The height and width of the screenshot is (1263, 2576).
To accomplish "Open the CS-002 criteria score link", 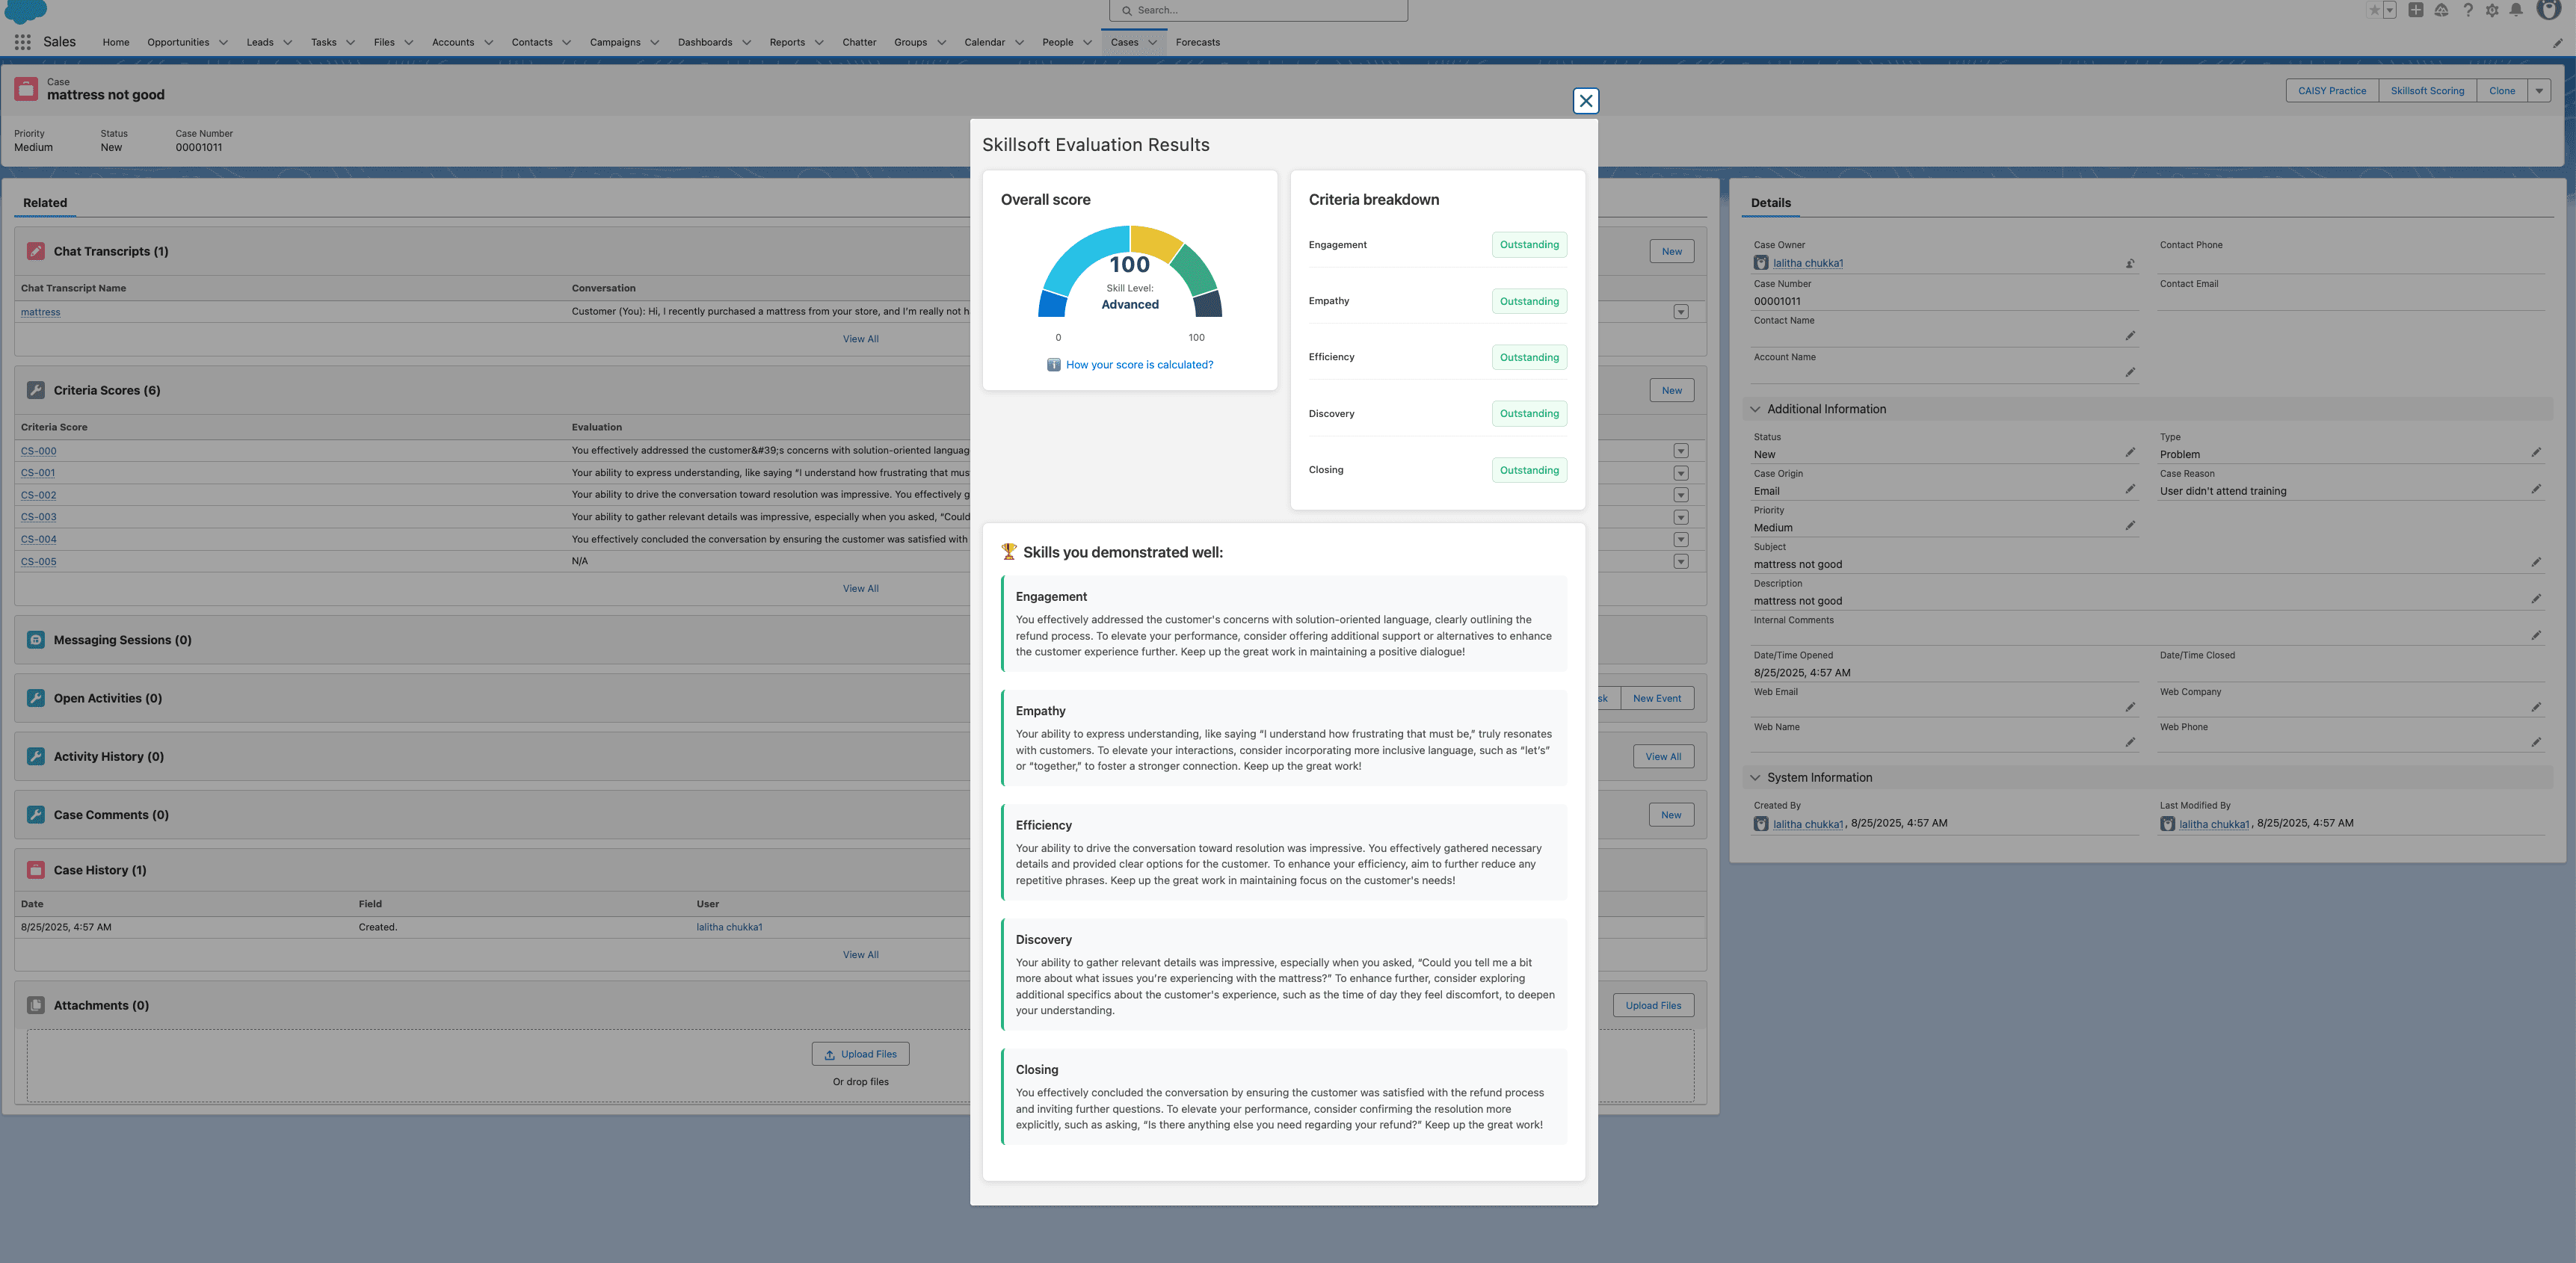I will (39, 495).
